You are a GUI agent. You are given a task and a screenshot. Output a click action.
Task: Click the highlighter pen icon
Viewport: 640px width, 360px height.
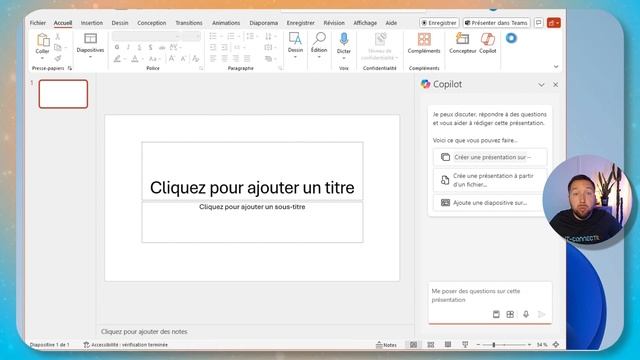117,59
